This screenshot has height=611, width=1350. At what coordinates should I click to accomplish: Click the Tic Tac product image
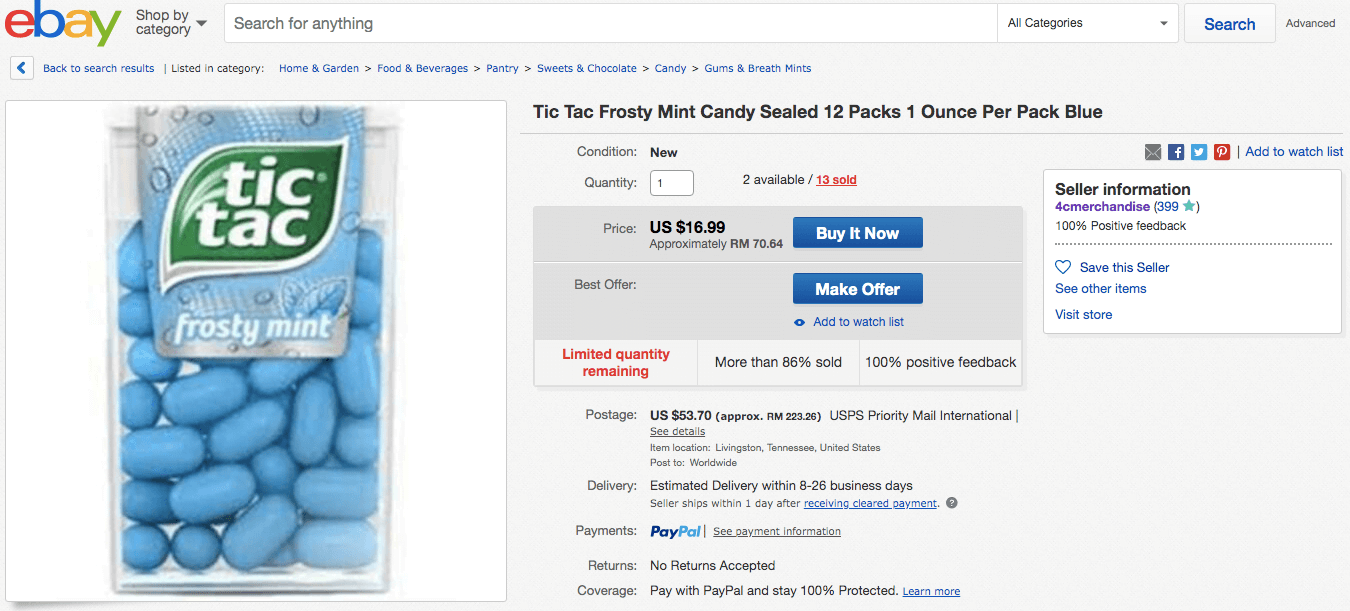coord(256,350)
